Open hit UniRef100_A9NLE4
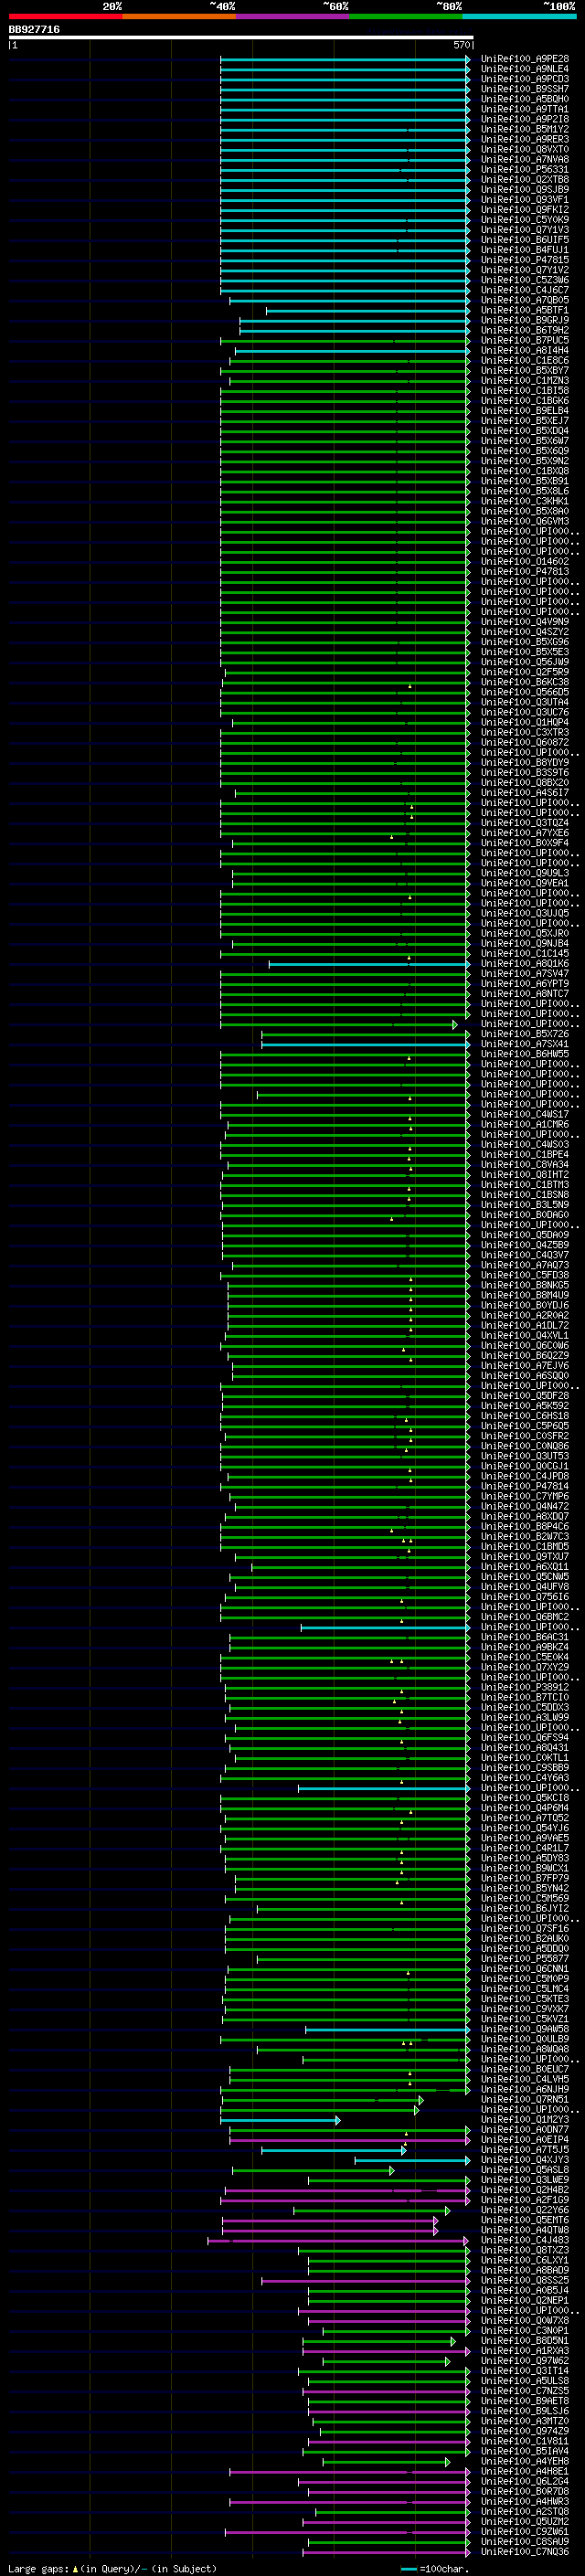 [x=524, y=69]
